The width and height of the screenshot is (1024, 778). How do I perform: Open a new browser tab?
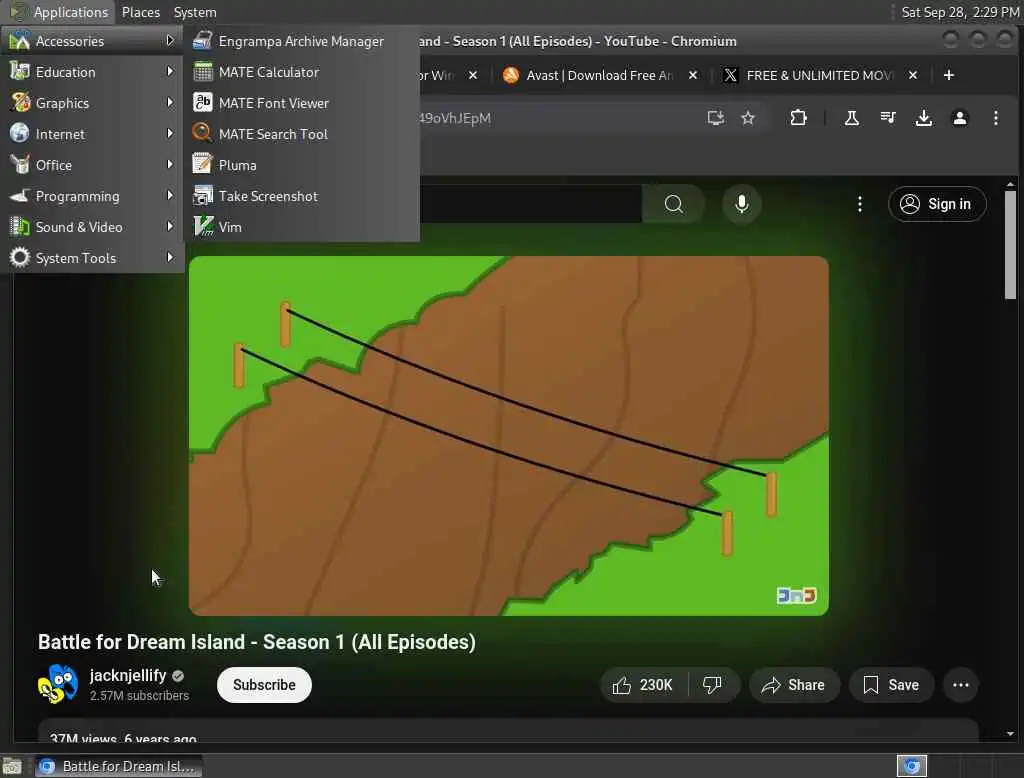tap(949, 75)
